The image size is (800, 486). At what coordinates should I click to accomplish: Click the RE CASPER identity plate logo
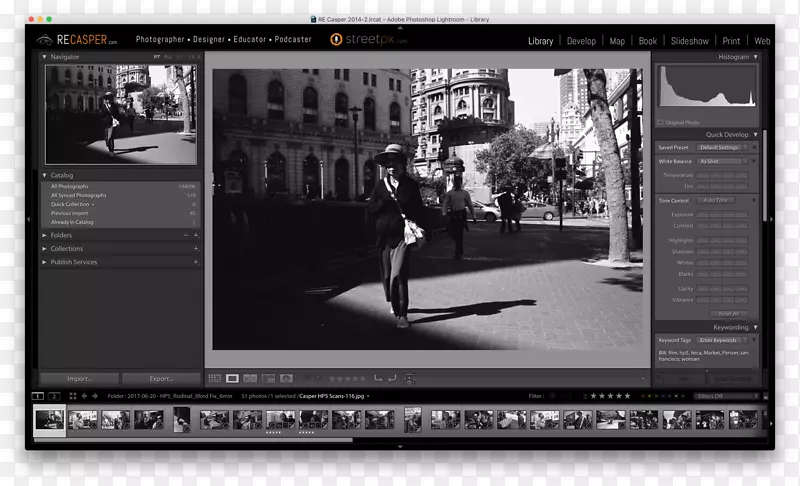(x=77, y=39)
